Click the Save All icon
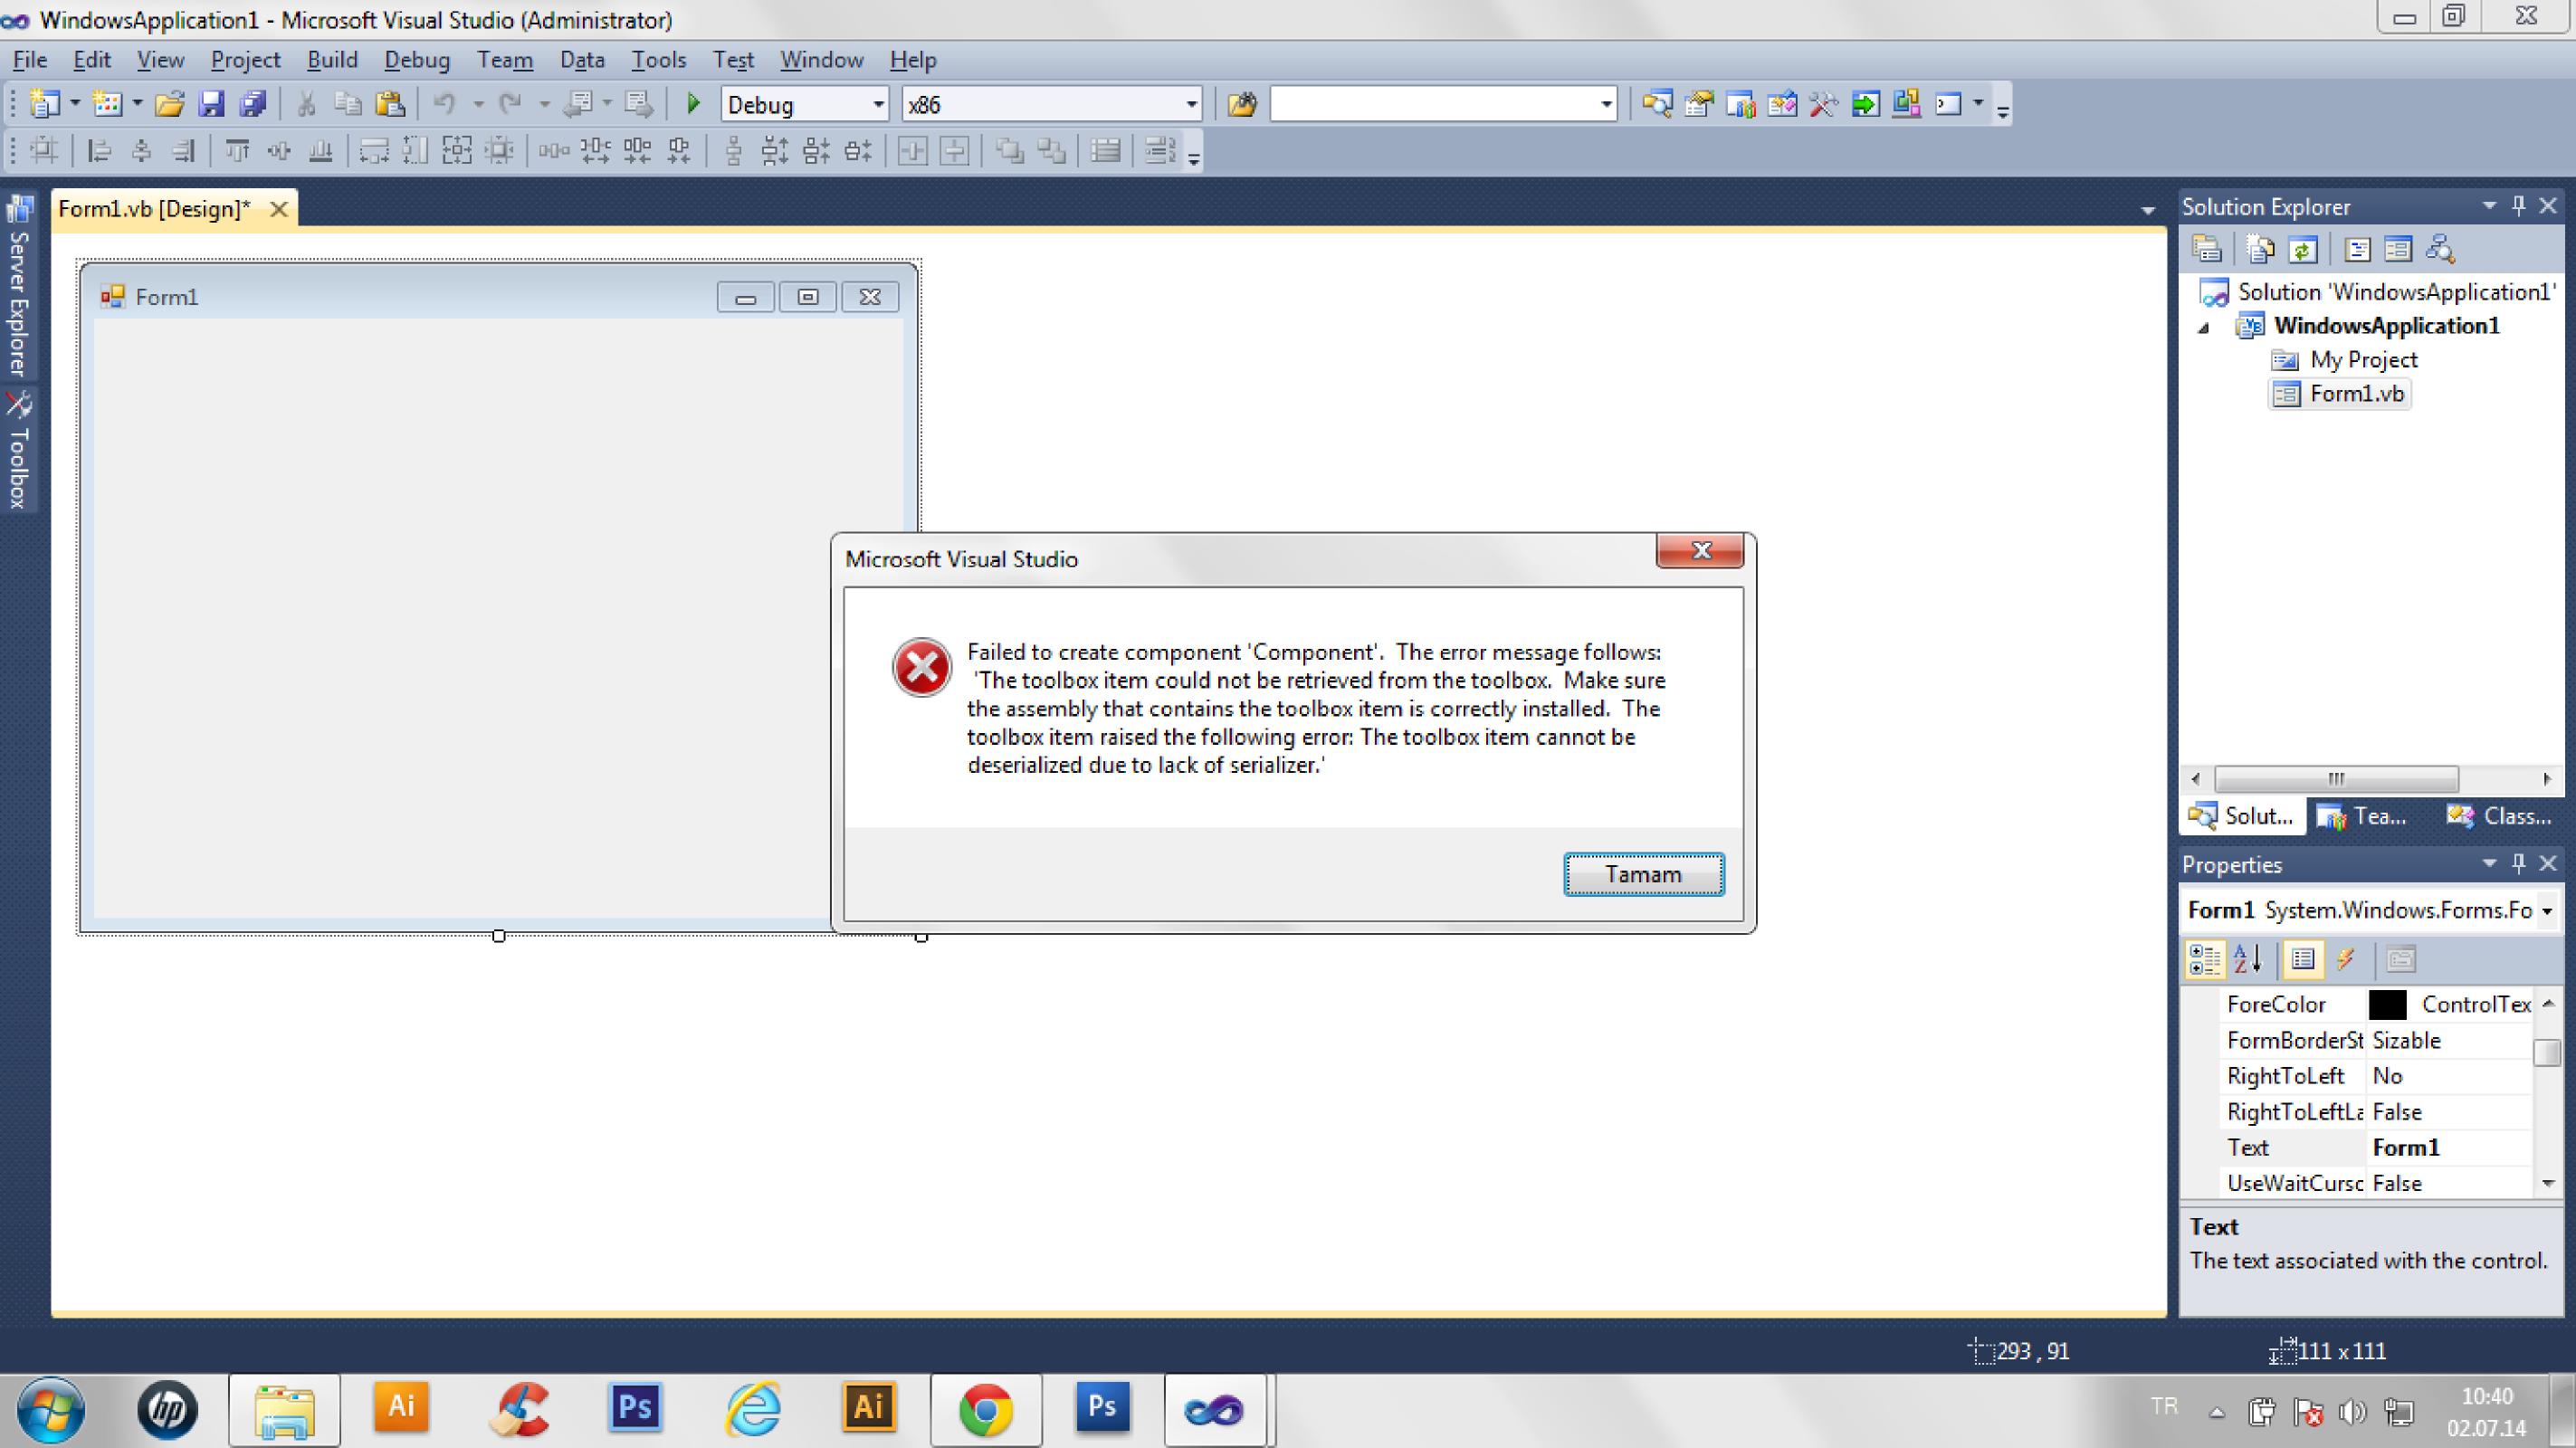The image size is (2576, 1448). click(253, 104)
